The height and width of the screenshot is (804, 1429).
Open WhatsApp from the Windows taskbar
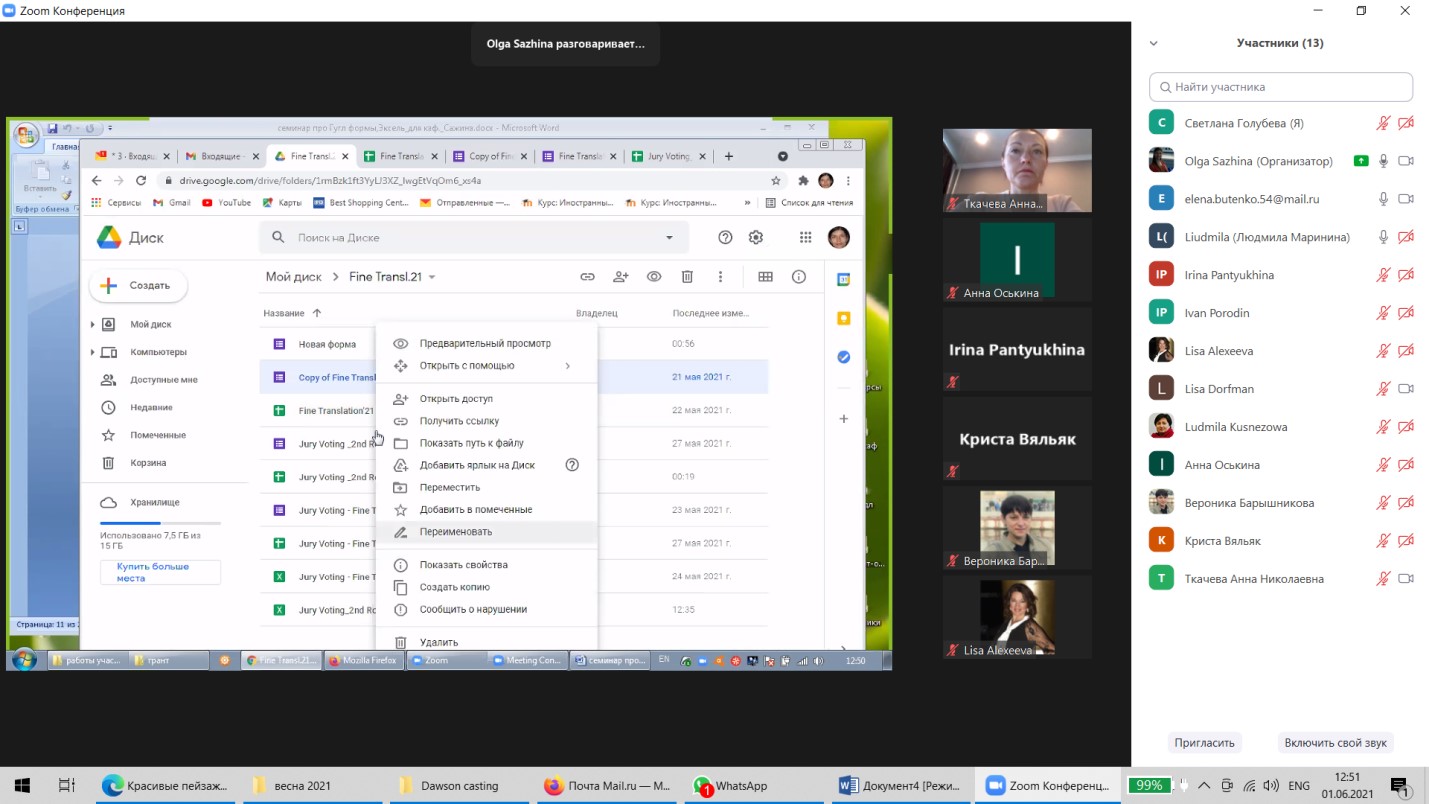(731, 786)
